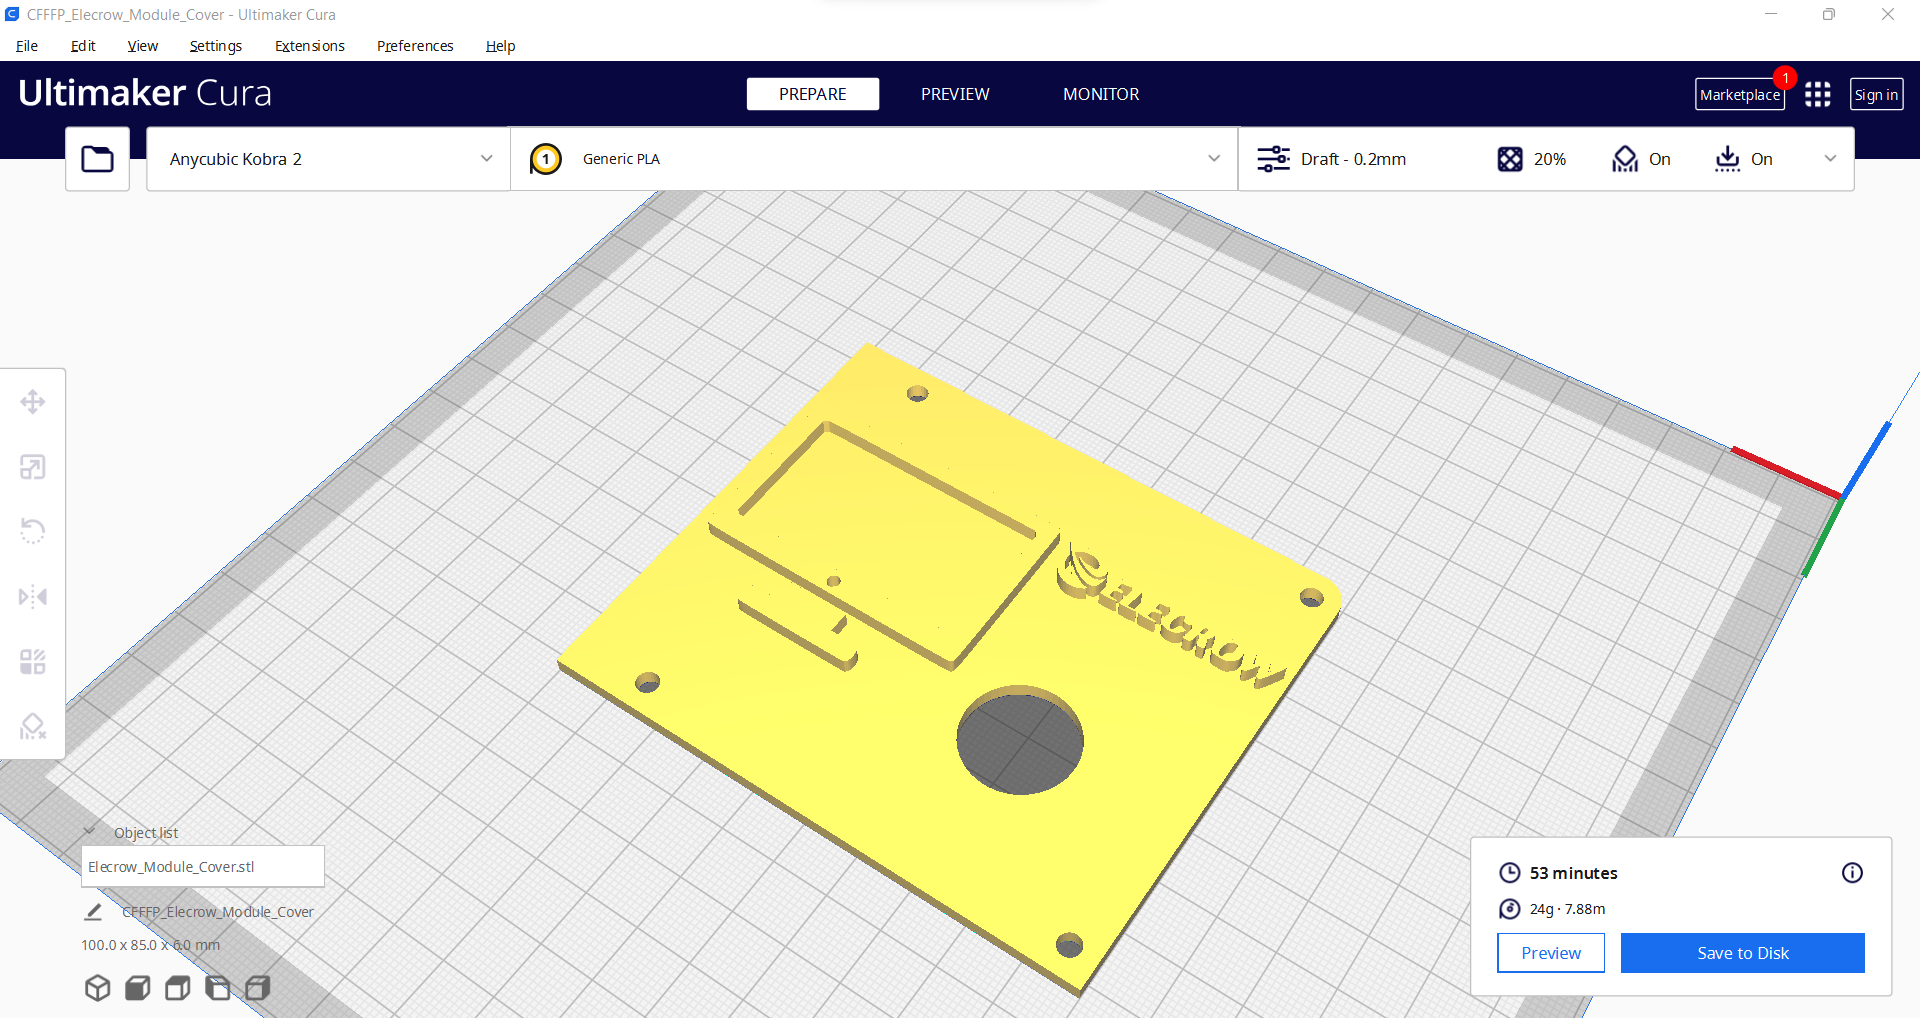Click the build plate adhesion icon
Image resolution: width=1920 pixels, height=1018 pixels.
[1727, 159]
